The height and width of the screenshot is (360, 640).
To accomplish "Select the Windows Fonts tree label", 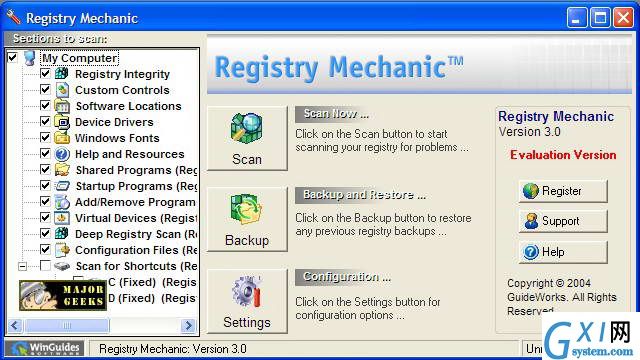I will pos(117,138).
